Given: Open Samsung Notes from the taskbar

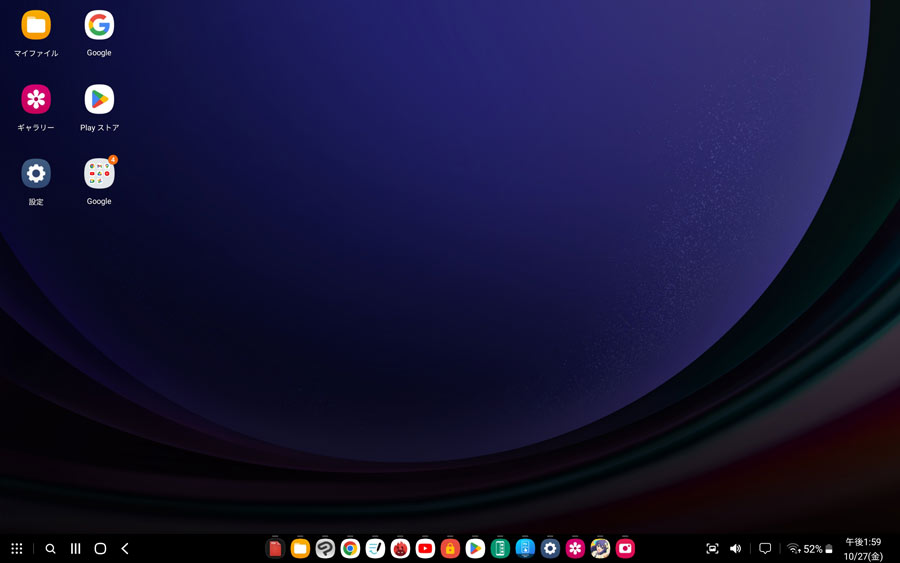Looking at the screenshot, I should tap(375, 549).
